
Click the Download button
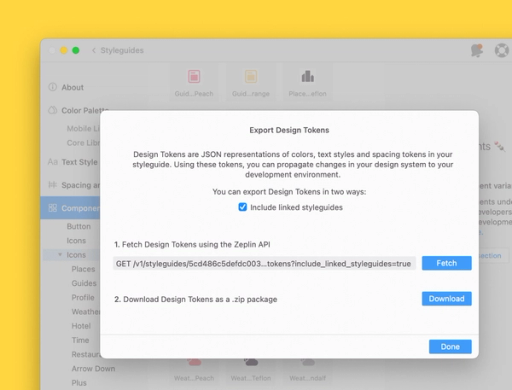[x=447, y=299]
